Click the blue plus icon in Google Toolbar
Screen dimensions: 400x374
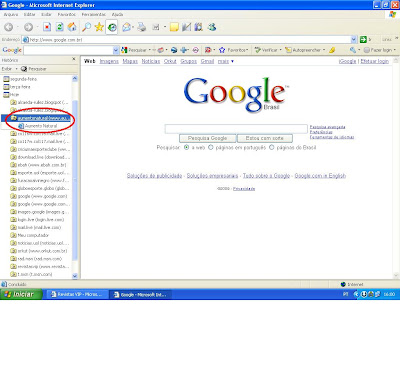point(184,50)
